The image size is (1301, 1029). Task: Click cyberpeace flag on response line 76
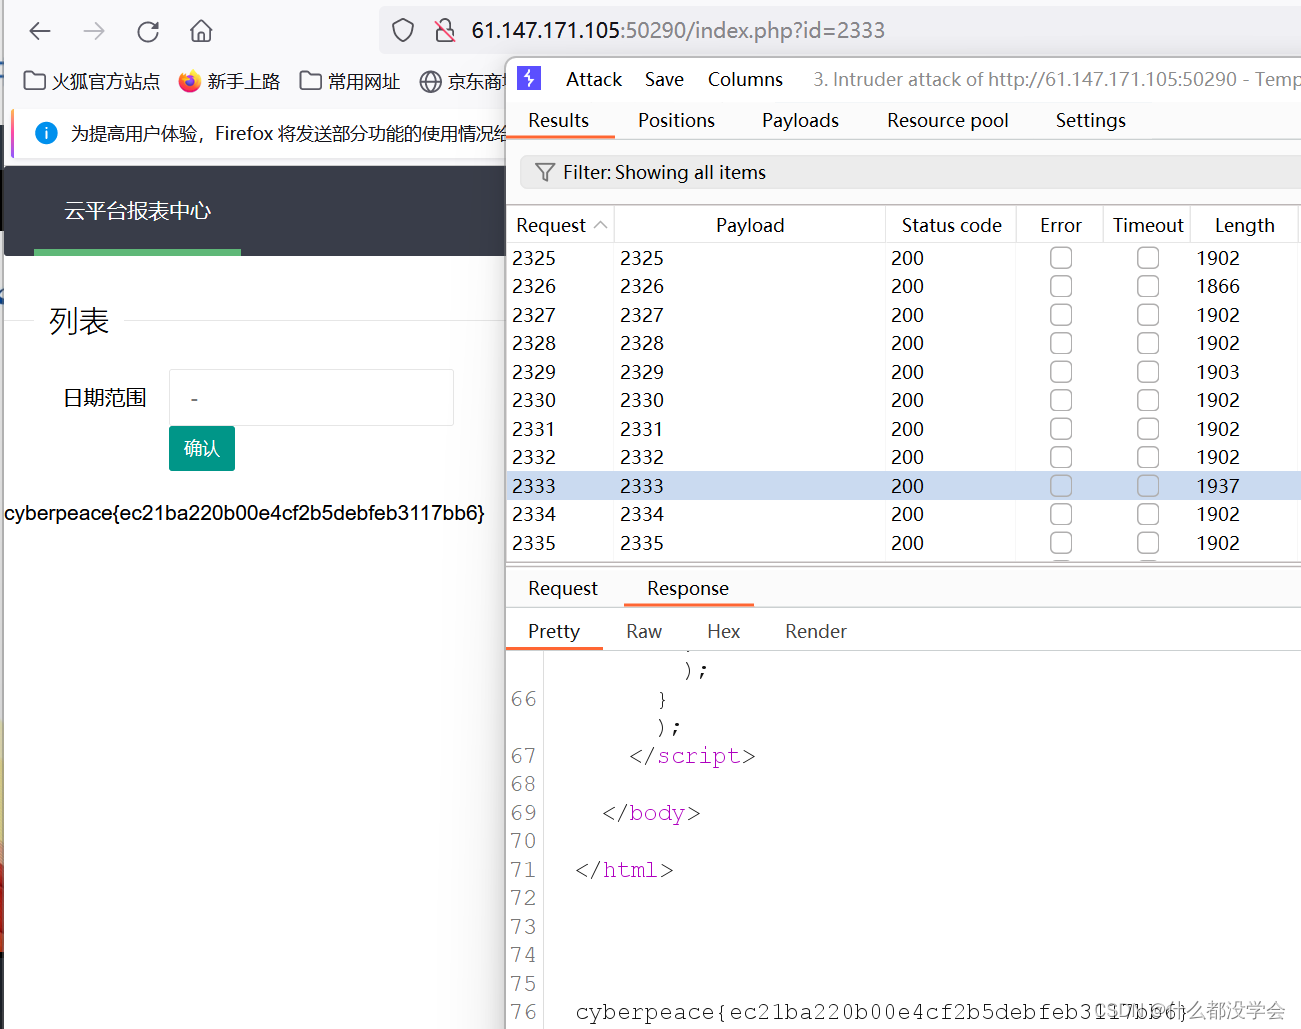point(880,1012)
